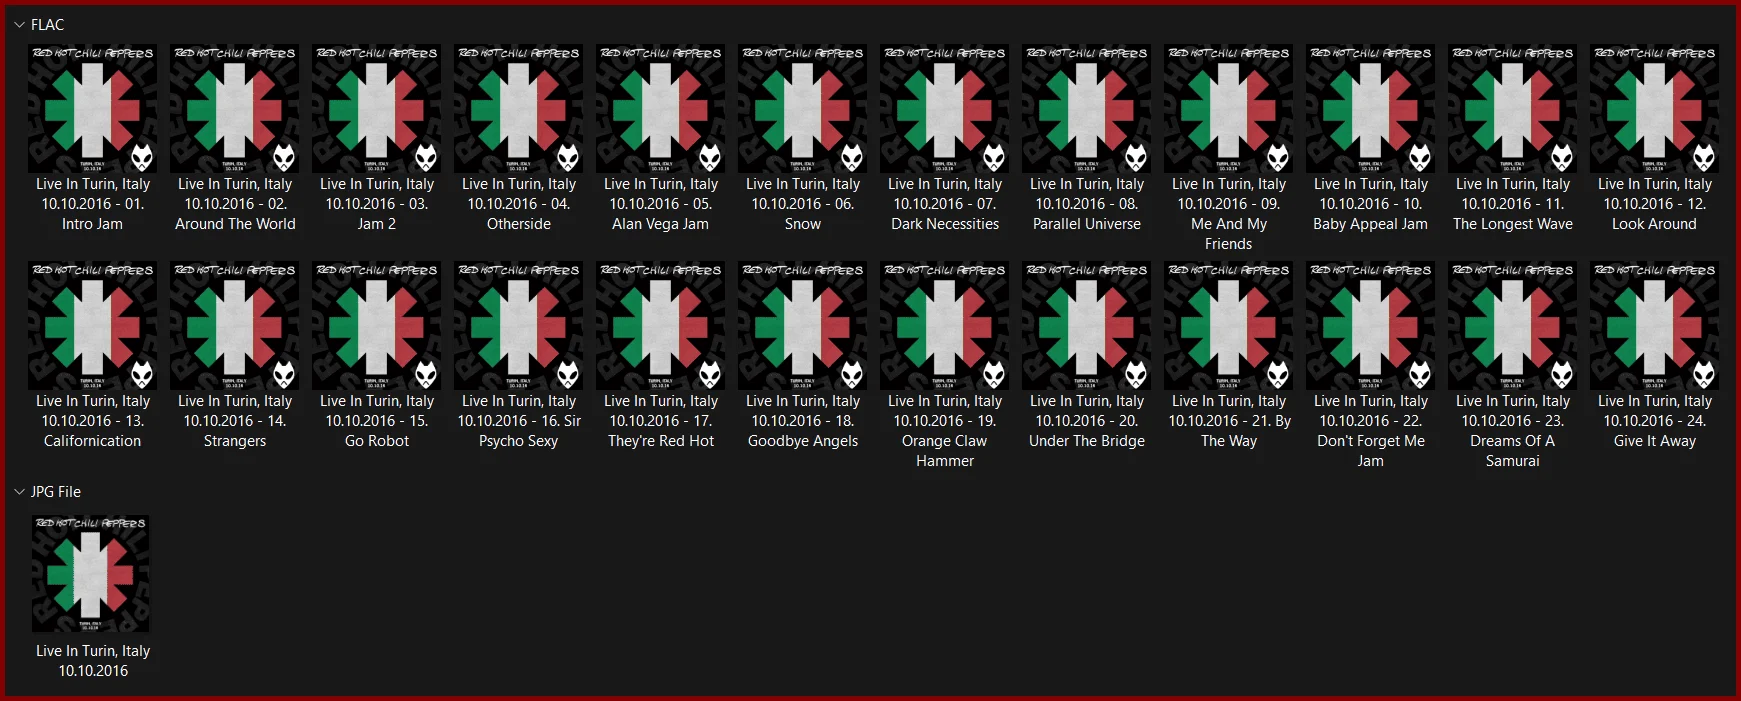Select the 14. Strangers file thumbnail
1741x701 pixels.
[235, 326]
